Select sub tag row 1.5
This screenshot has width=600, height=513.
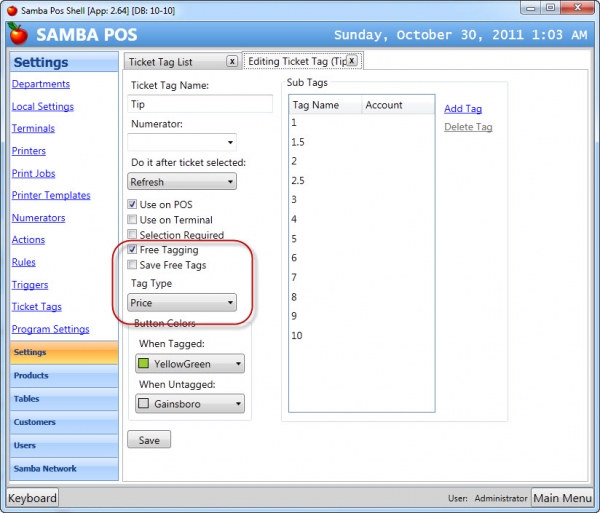pos(362,142)
